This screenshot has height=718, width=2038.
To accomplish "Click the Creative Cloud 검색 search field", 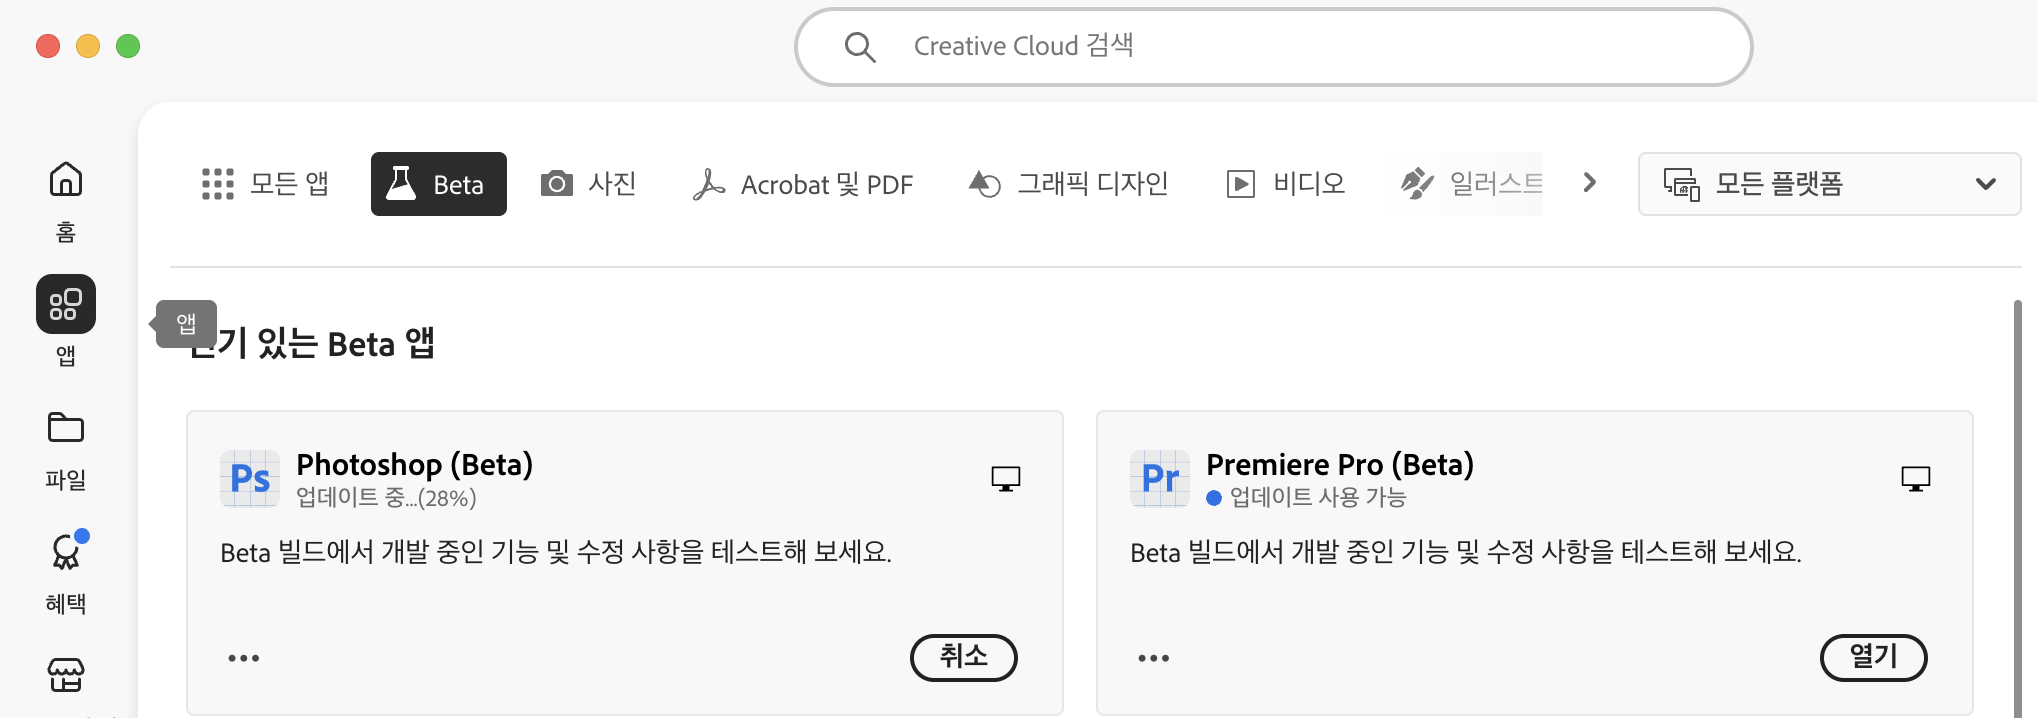I will pyautogui.click(x=1300, y=47).
